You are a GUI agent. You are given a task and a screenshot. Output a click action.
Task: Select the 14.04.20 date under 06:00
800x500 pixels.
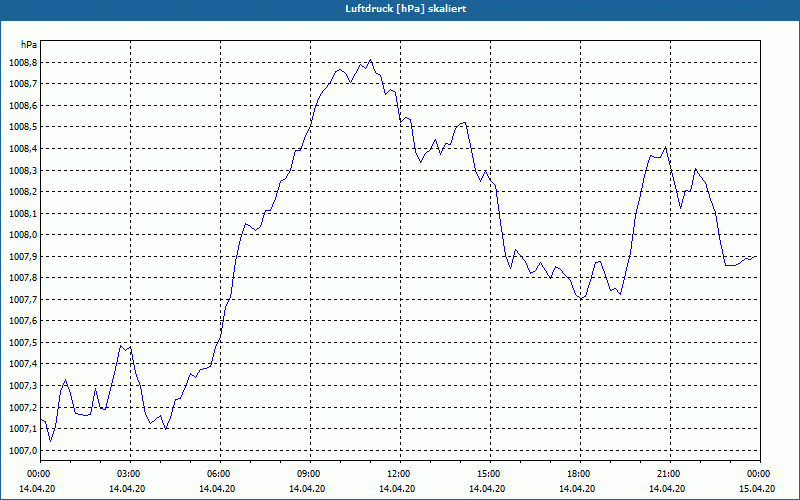point(217,489)
